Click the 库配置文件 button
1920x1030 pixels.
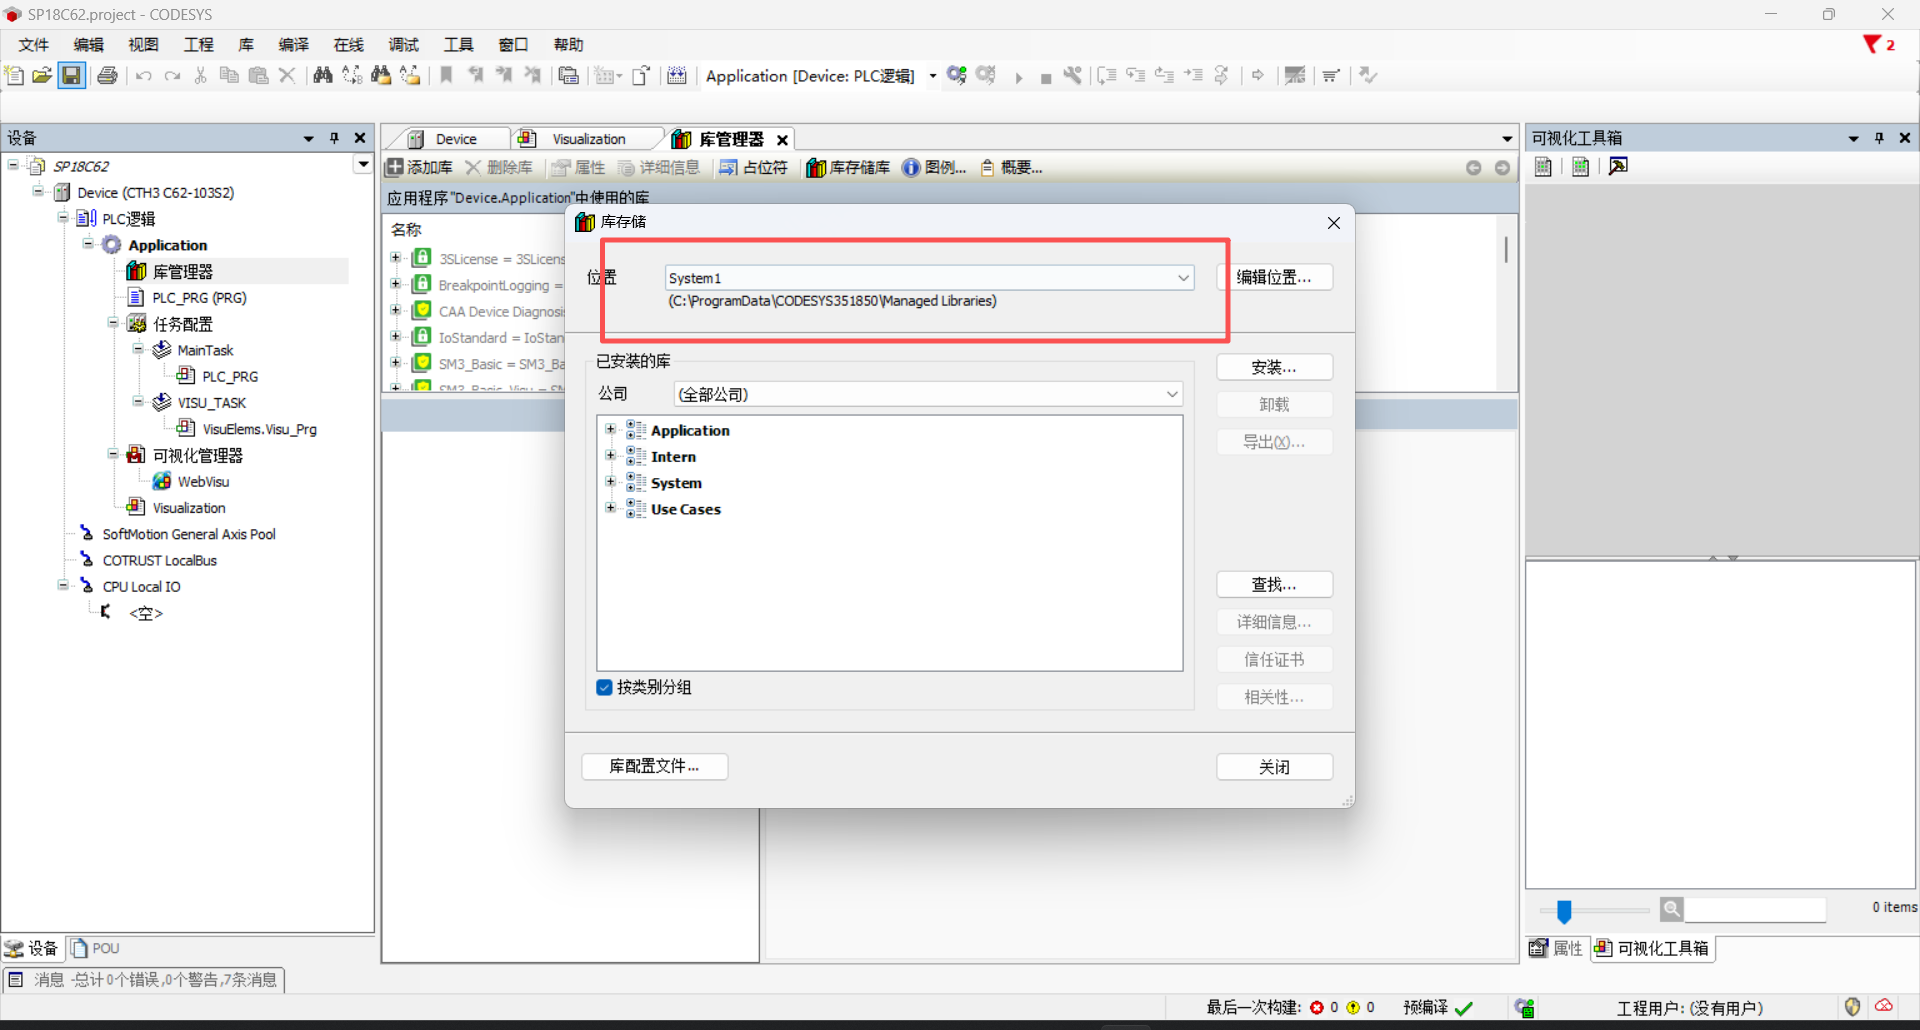click(654, 766)
